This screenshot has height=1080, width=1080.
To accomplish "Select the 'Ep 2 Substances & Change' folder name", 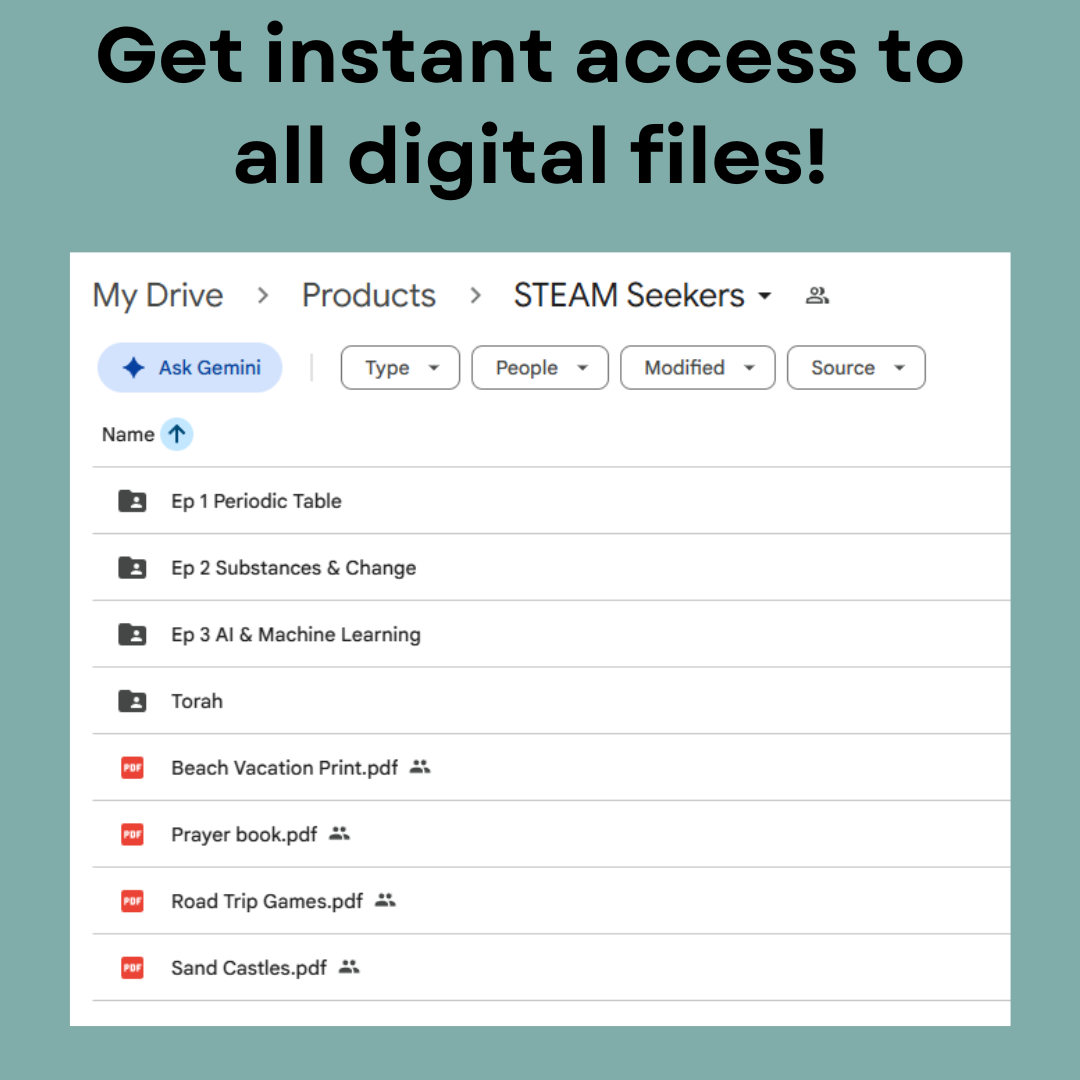I will [x=293, y=568].
